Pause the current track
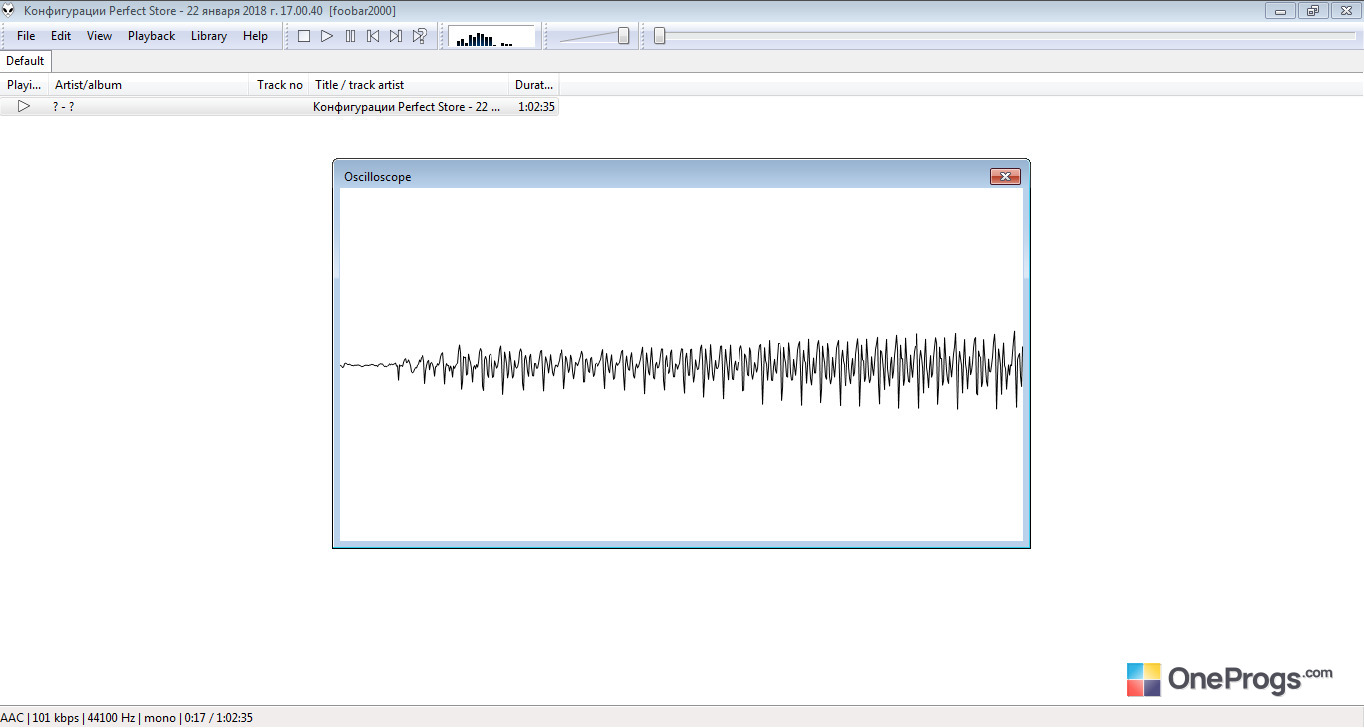 (350, 36)
